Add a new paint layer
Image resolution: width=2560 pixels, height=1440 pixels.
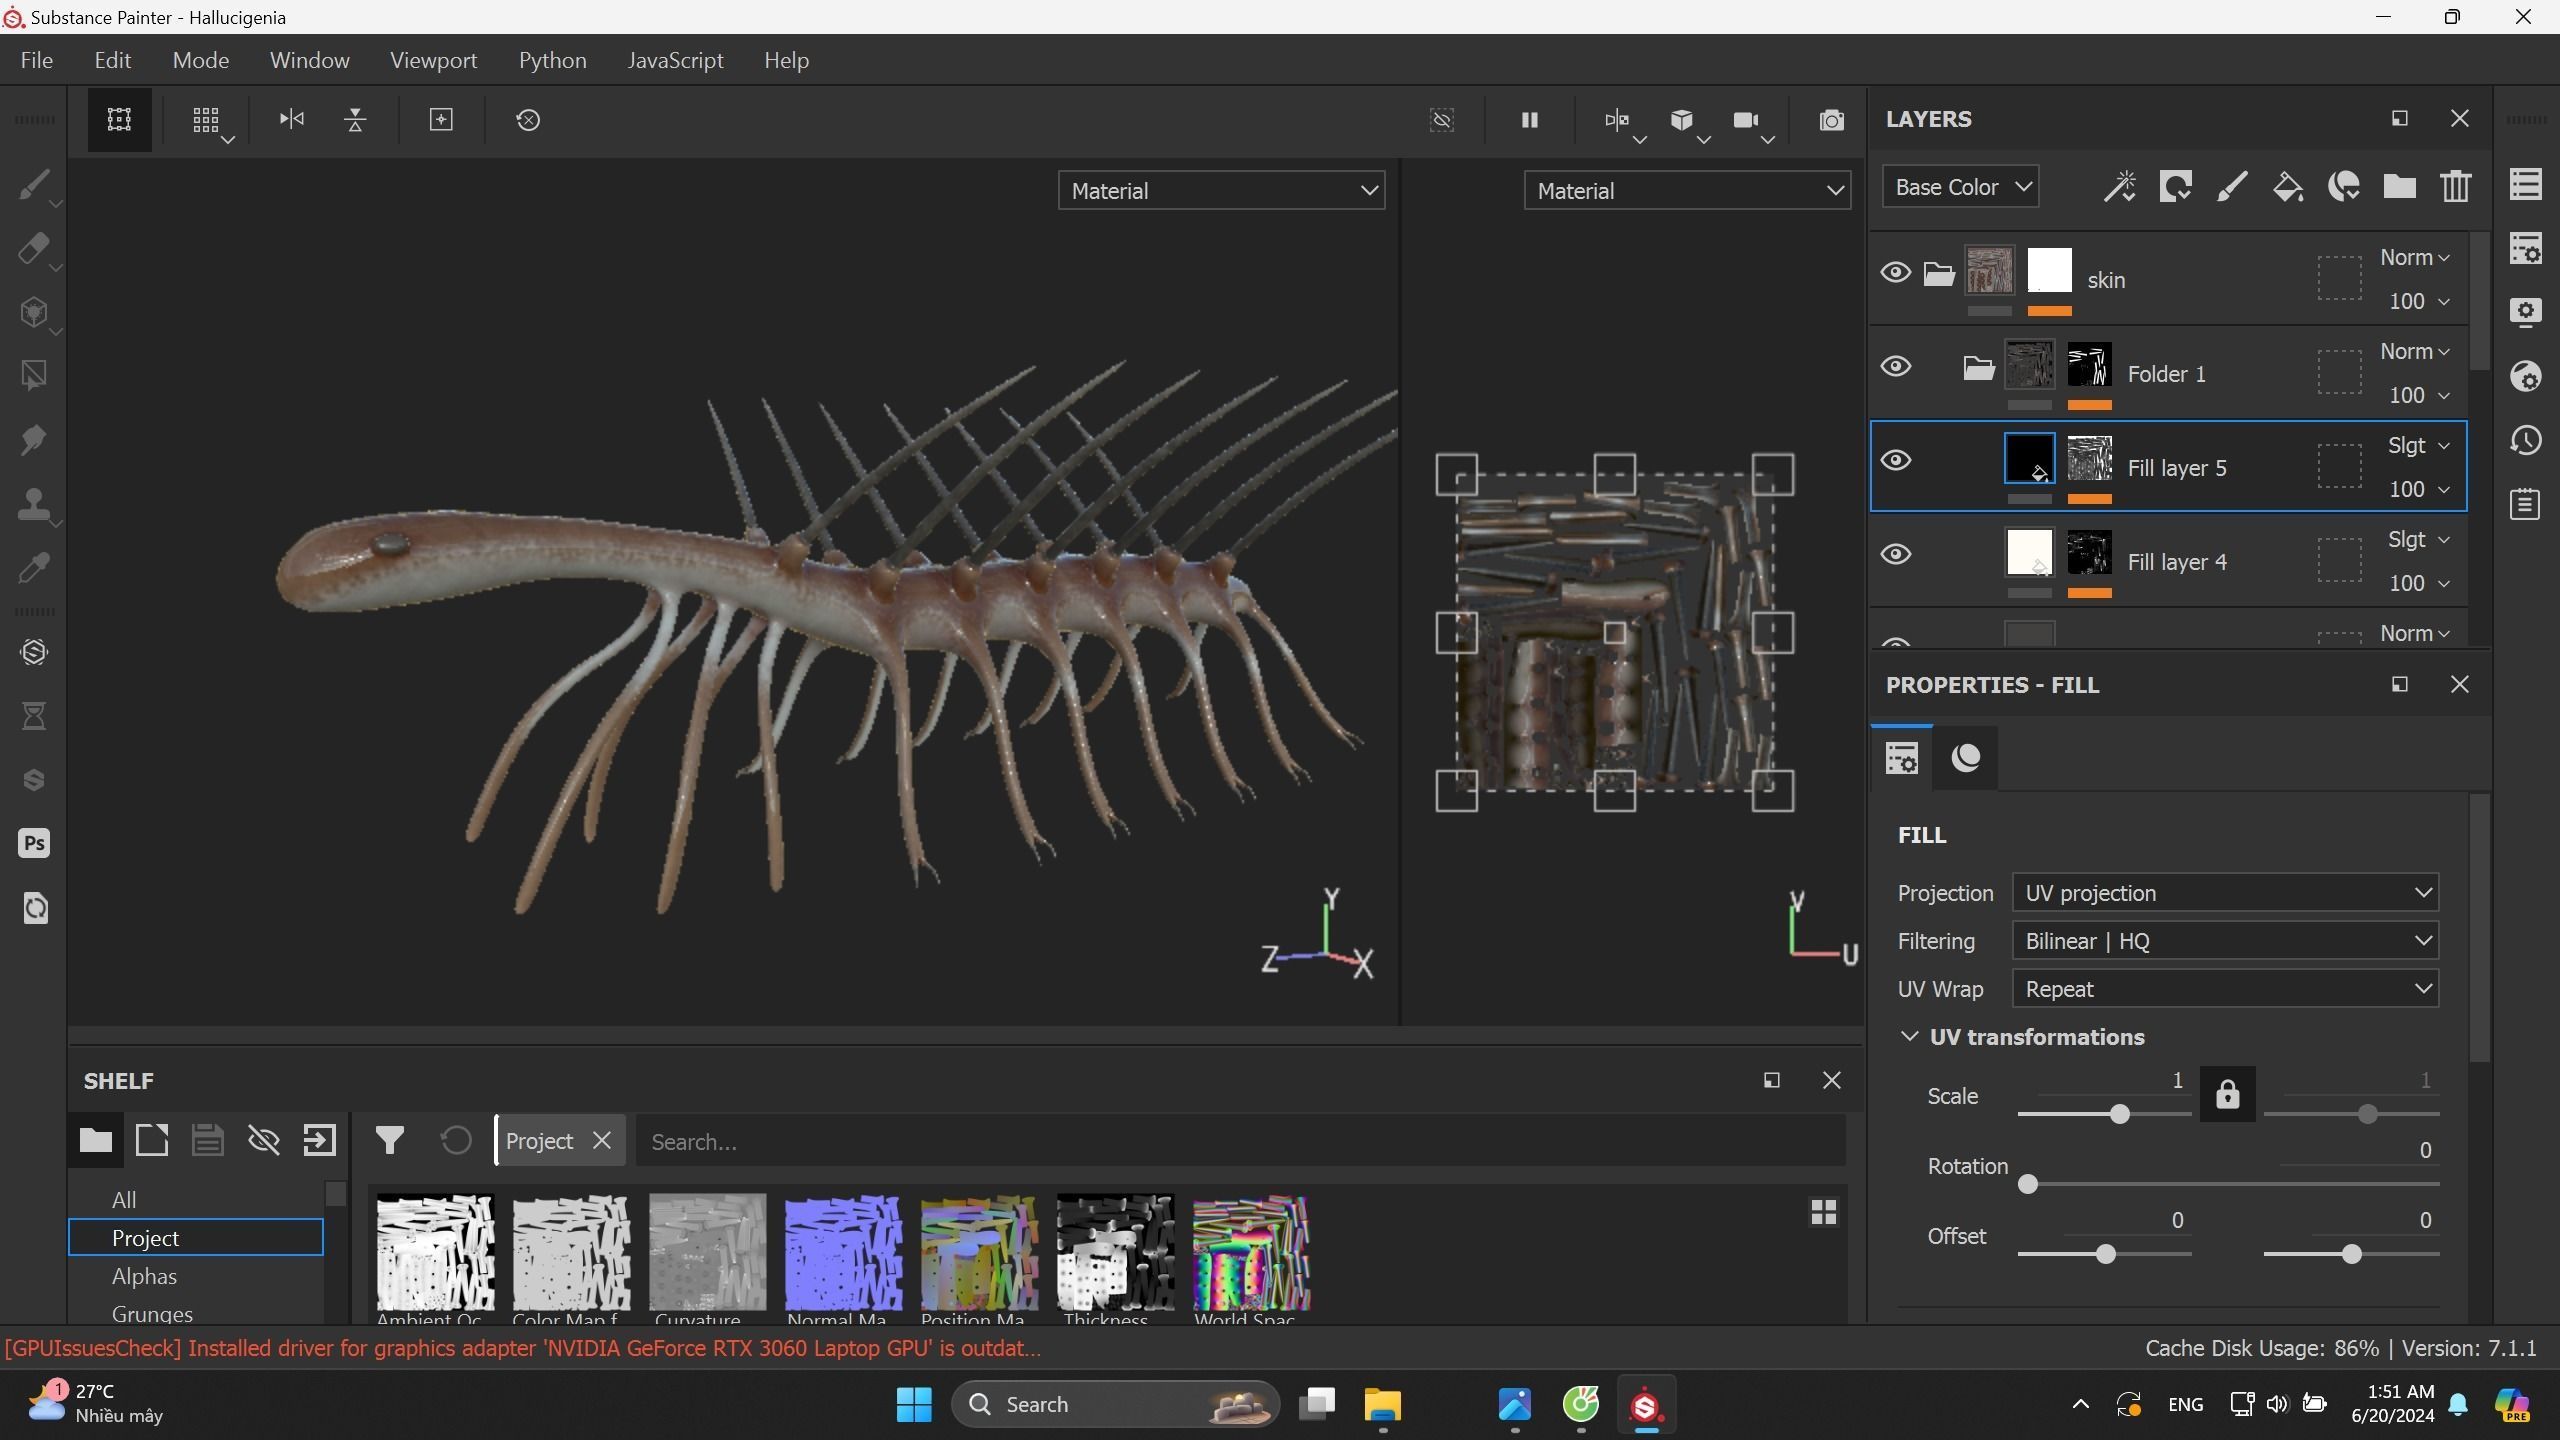click(2231, 187)
